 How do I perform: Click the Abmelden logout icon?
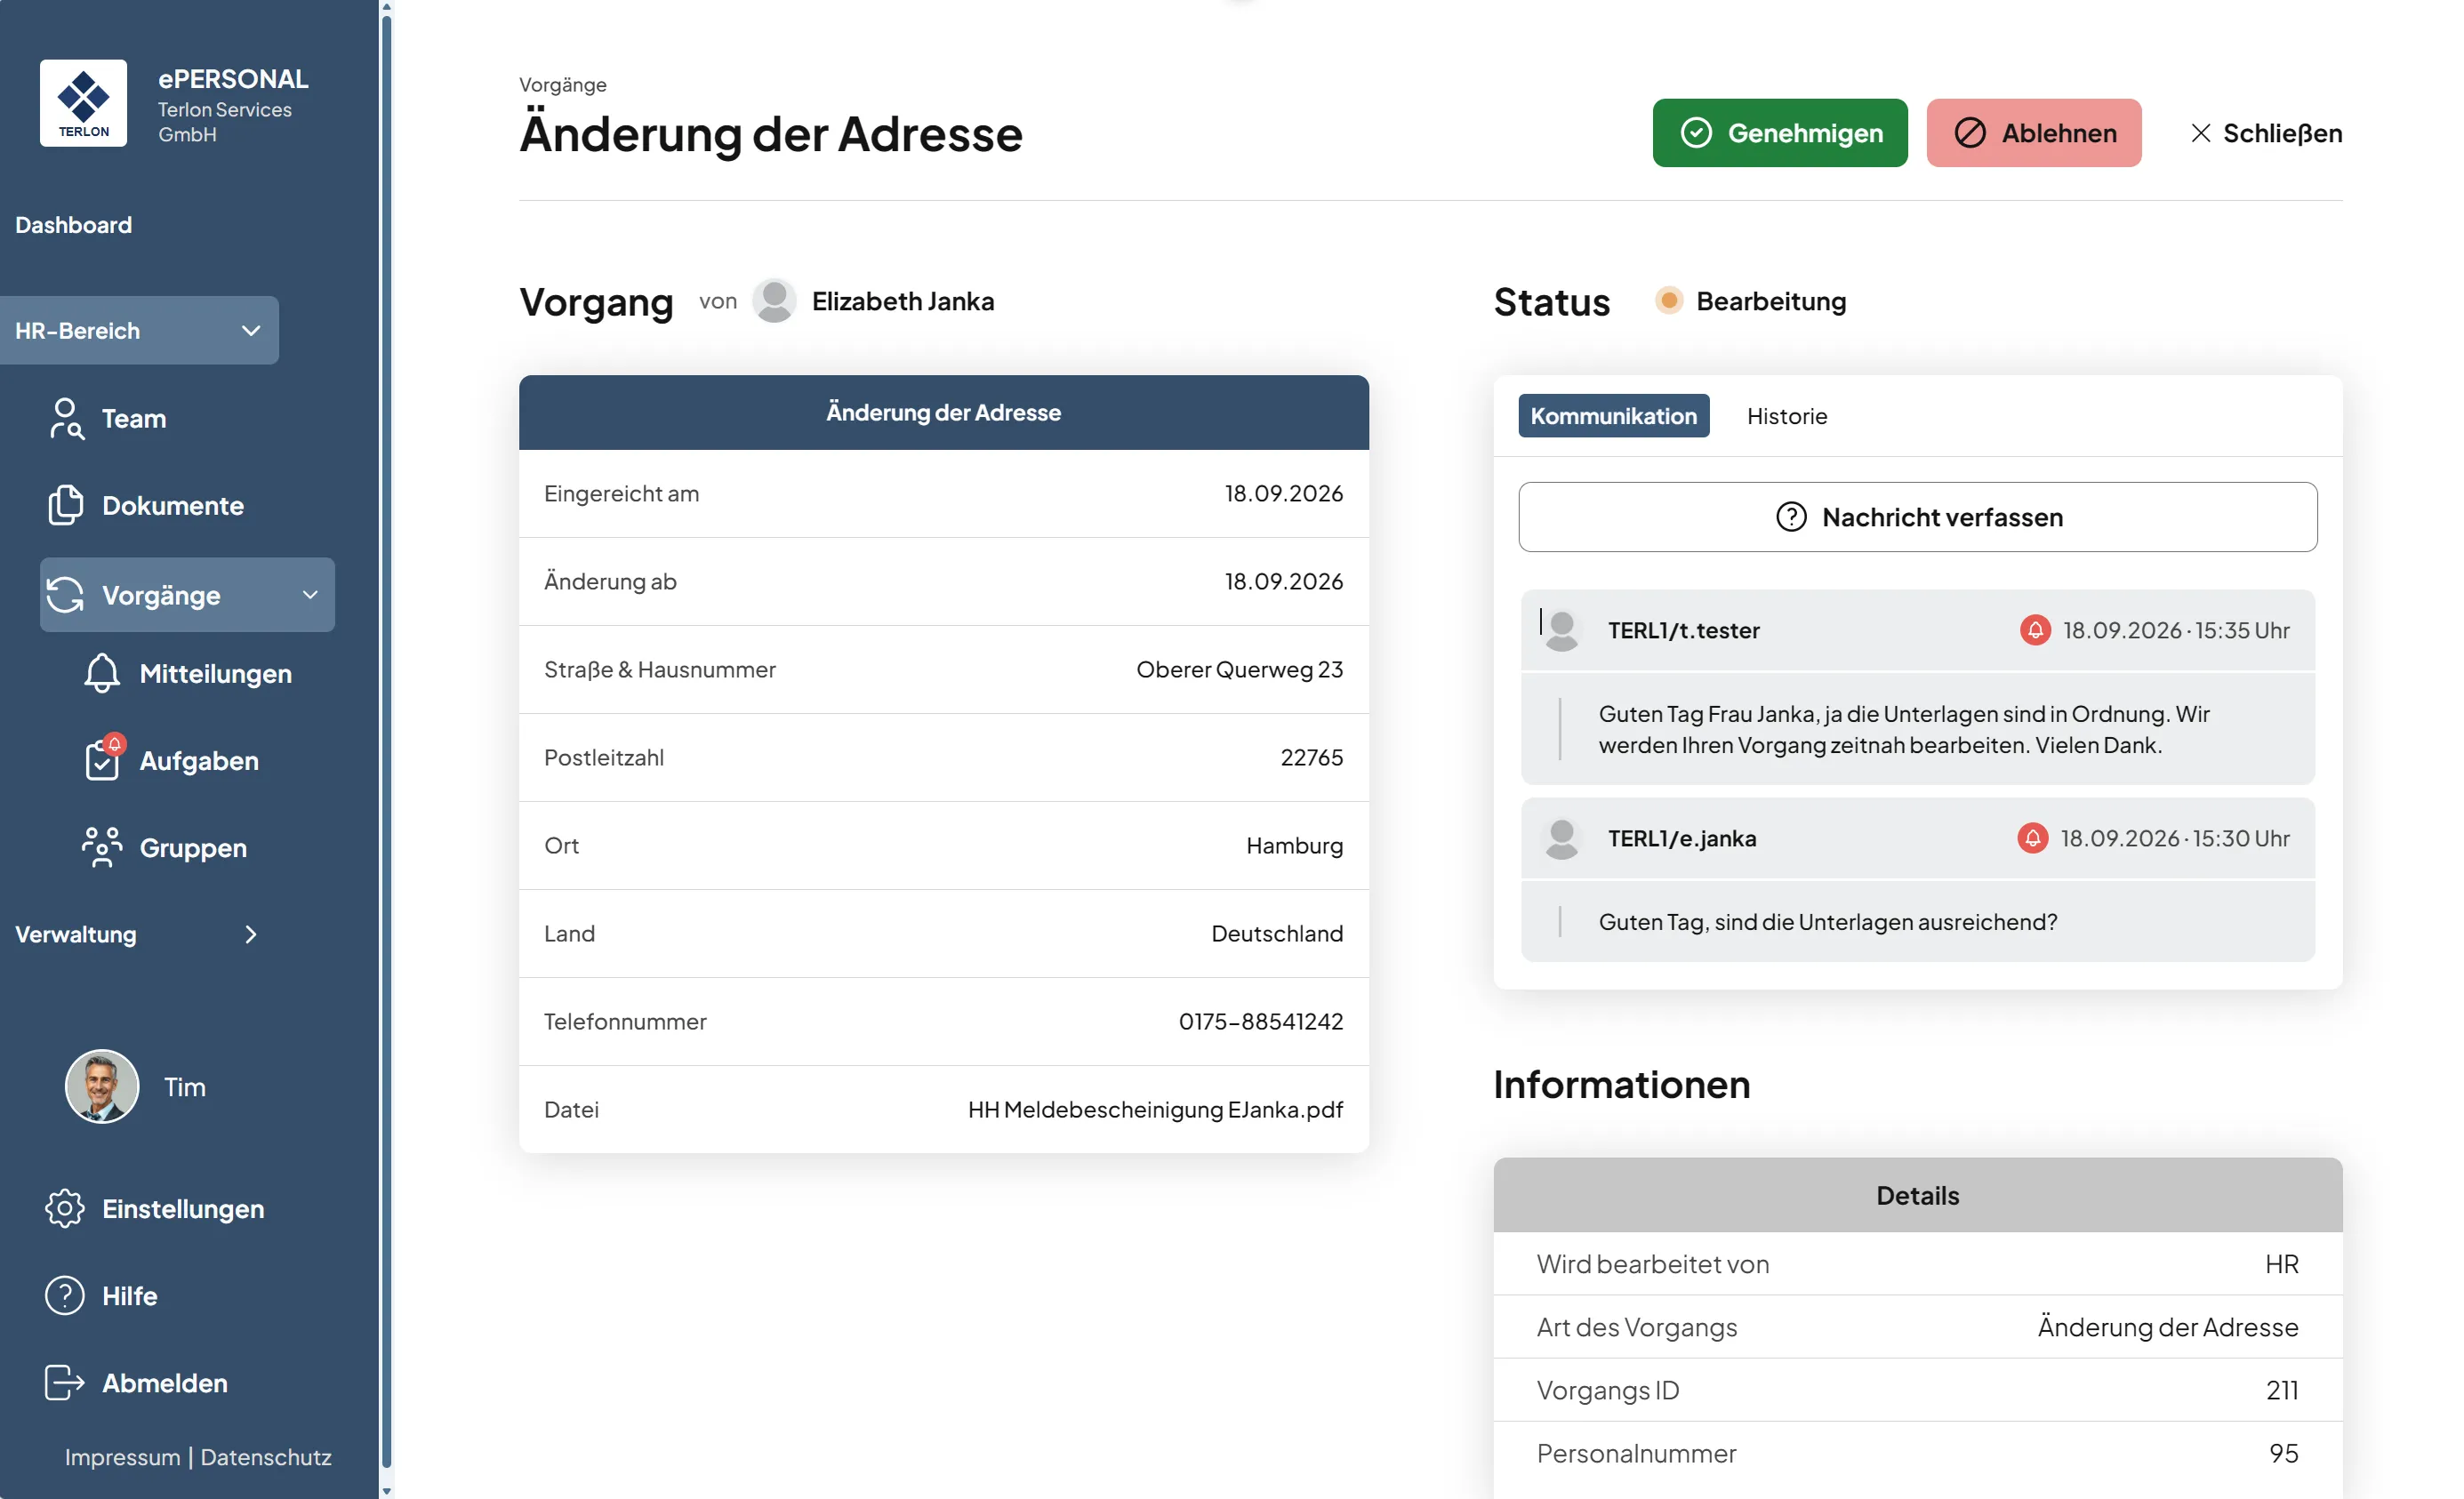(65, 1382)
